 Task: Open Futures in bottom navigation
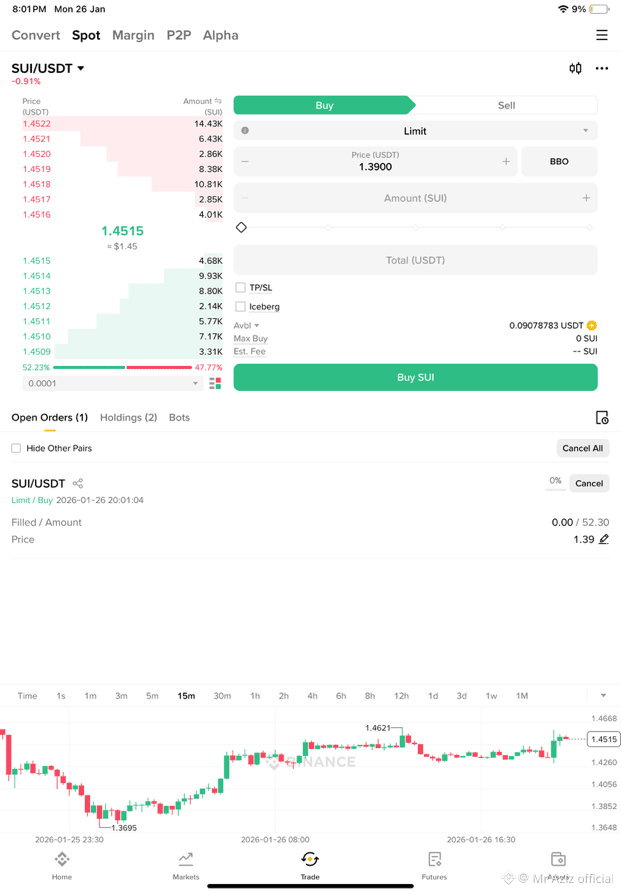[x=435, y=865]
